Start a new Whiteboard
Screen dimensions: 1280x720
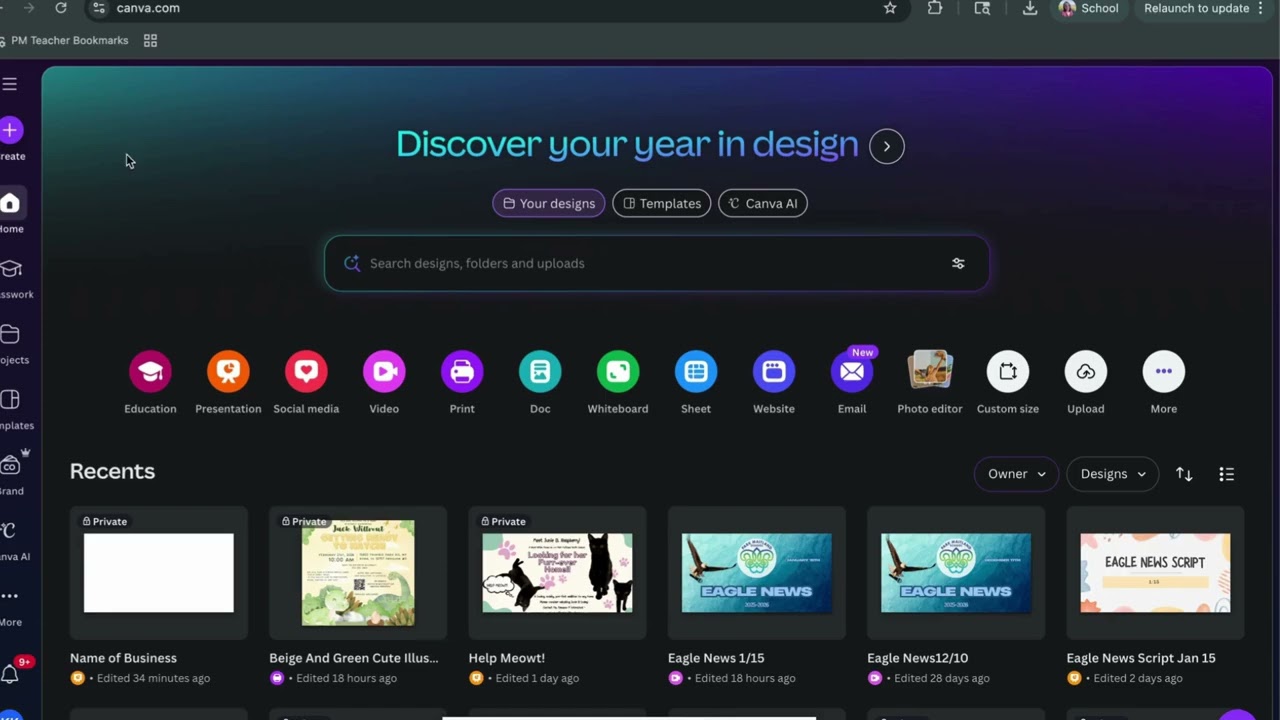pos(618,372)
